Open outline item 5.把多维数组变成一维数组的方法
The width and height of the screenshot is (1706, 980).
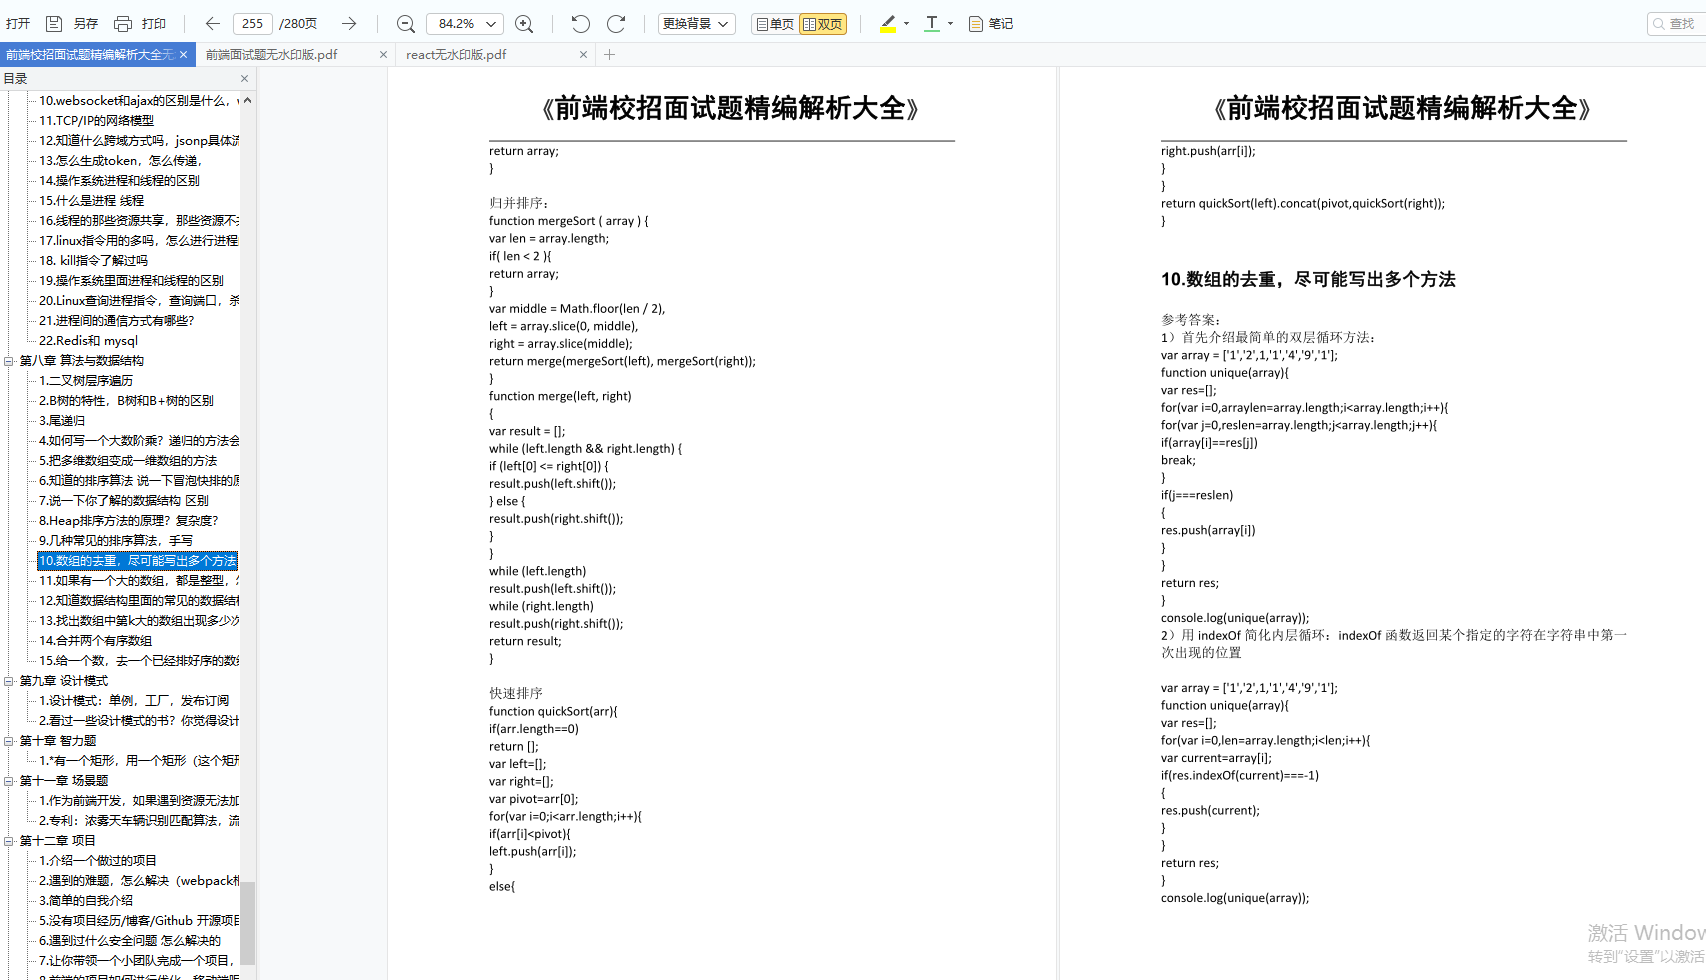pyautogui.click(x=128, y=460)
